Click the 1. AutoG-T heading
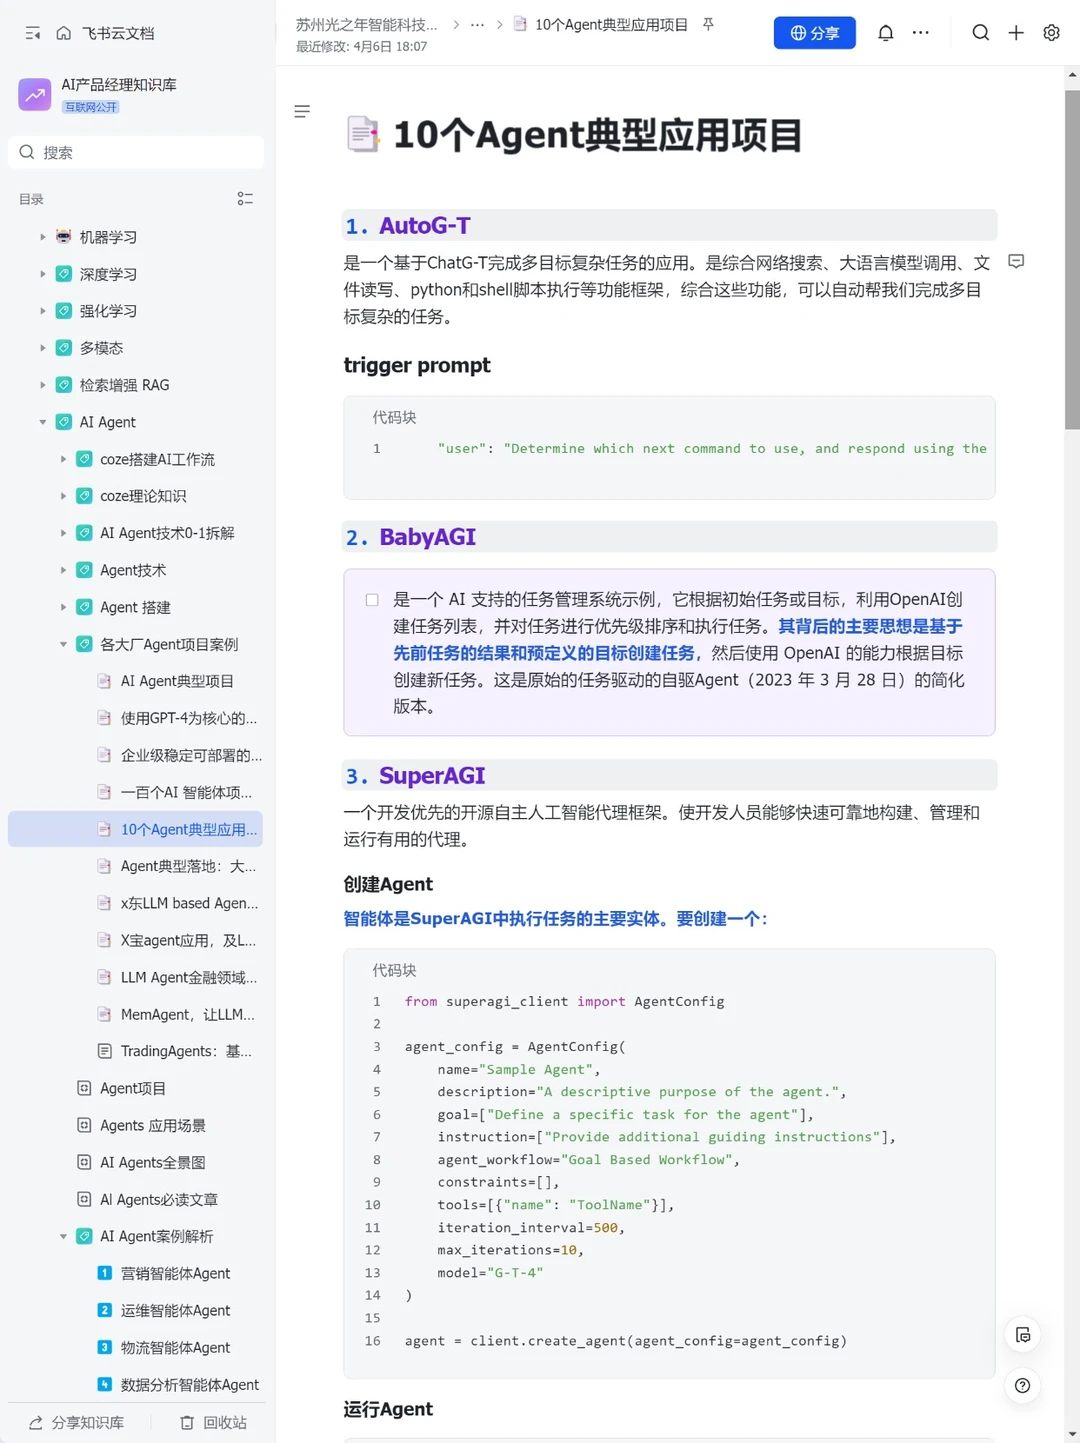Viewport: 1080px width, 1443px height. point(407,226)
